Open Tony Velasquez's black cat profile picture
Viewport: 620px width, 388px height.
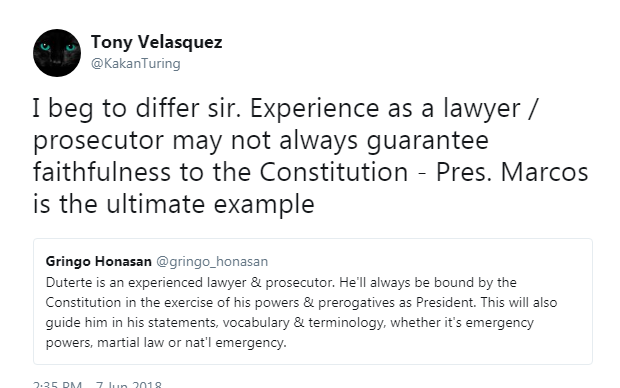[57, 53]
